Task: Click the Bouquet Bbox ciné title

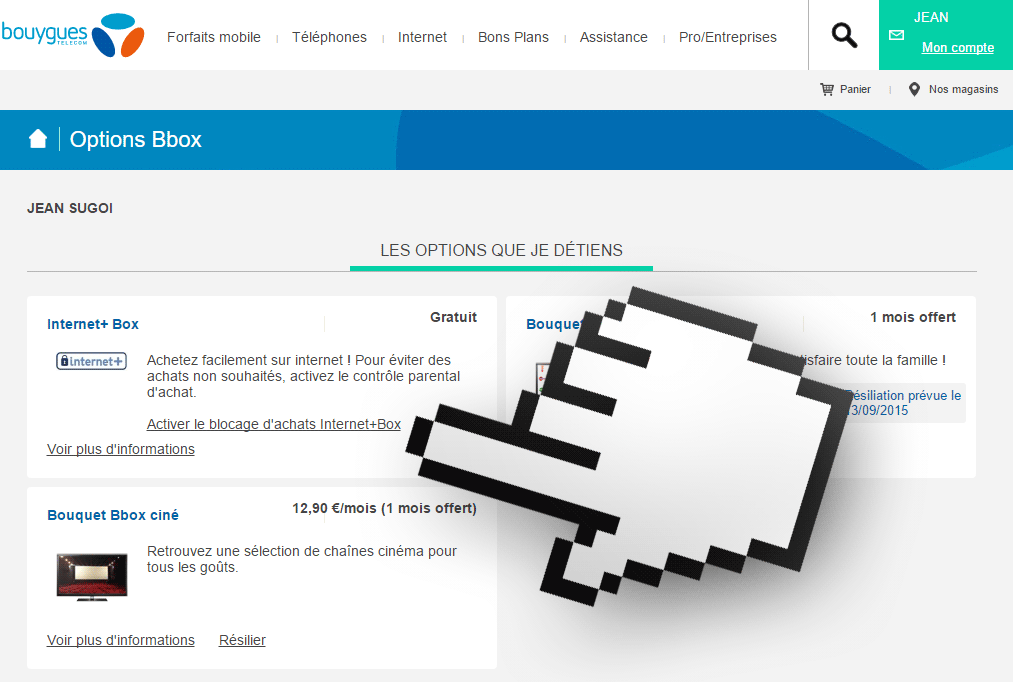Action: [x=113, y=515]
